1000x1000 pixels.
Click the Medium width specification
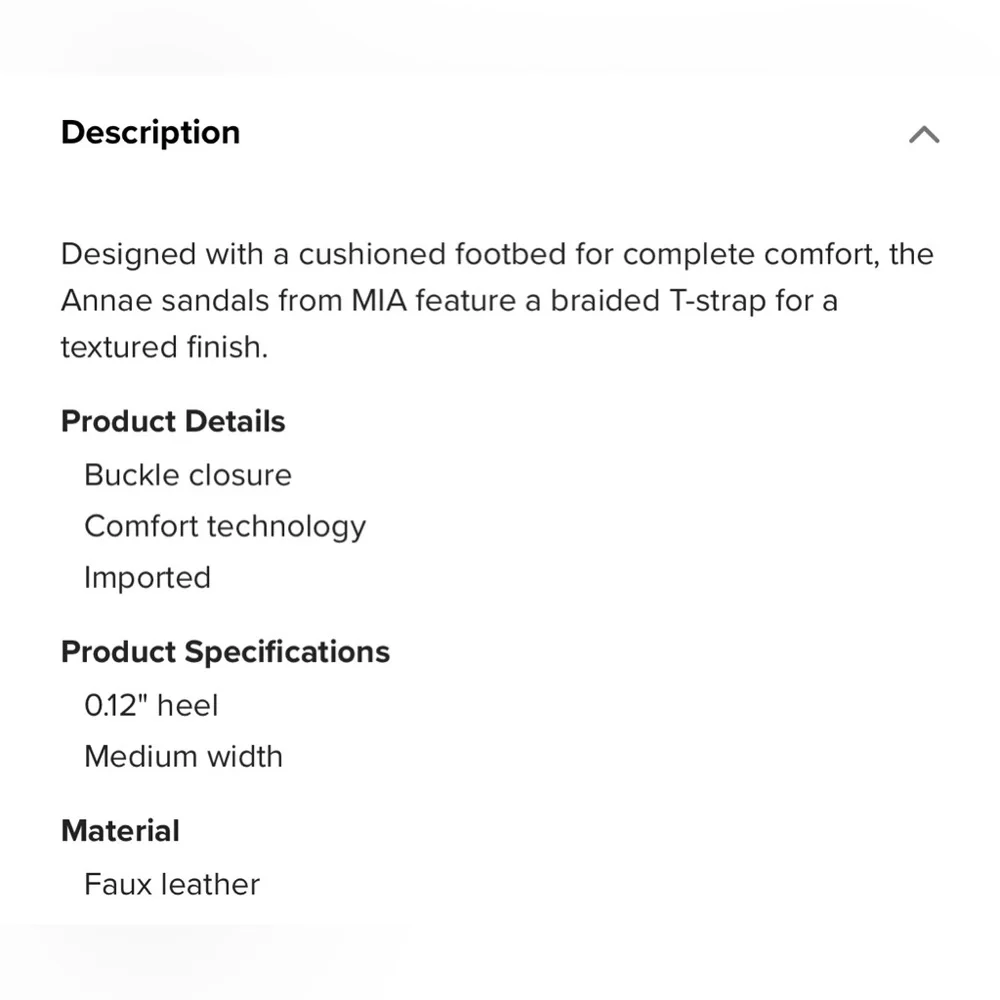pyautogui.click(x=183, y=756)
